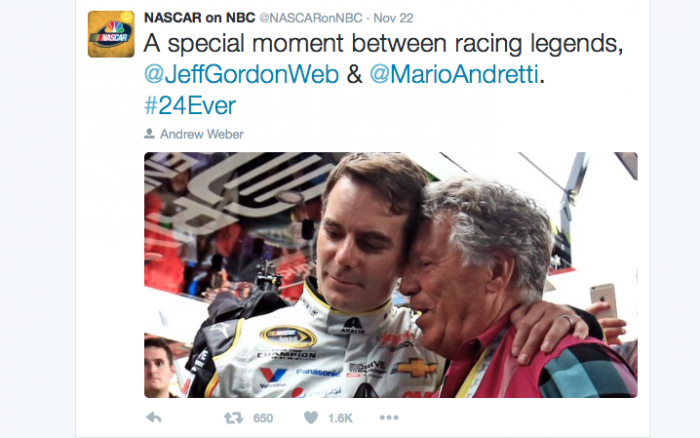Click the @NASCARonNBC handle
This screenshot has width=700, height=438.
pos(311,18)
